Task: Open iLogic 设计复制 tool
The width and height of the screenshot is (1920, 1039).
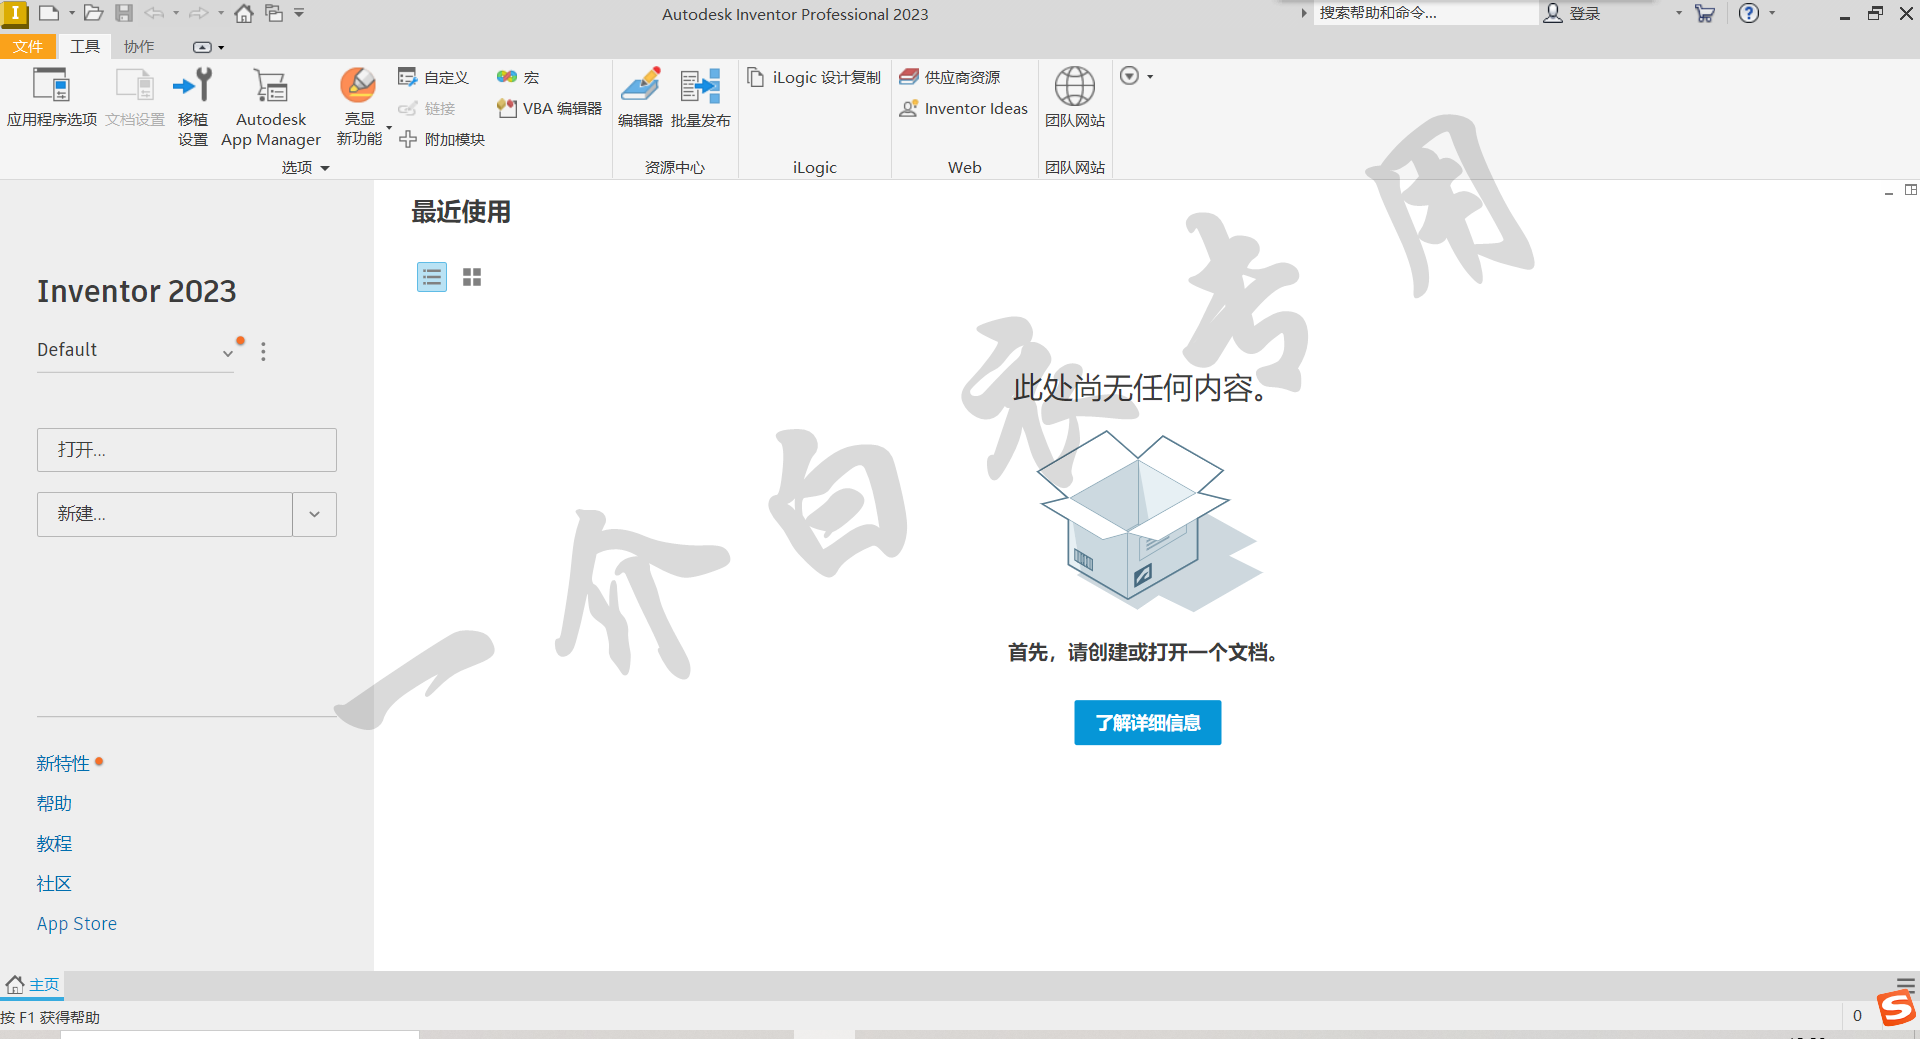Action: 815,77
